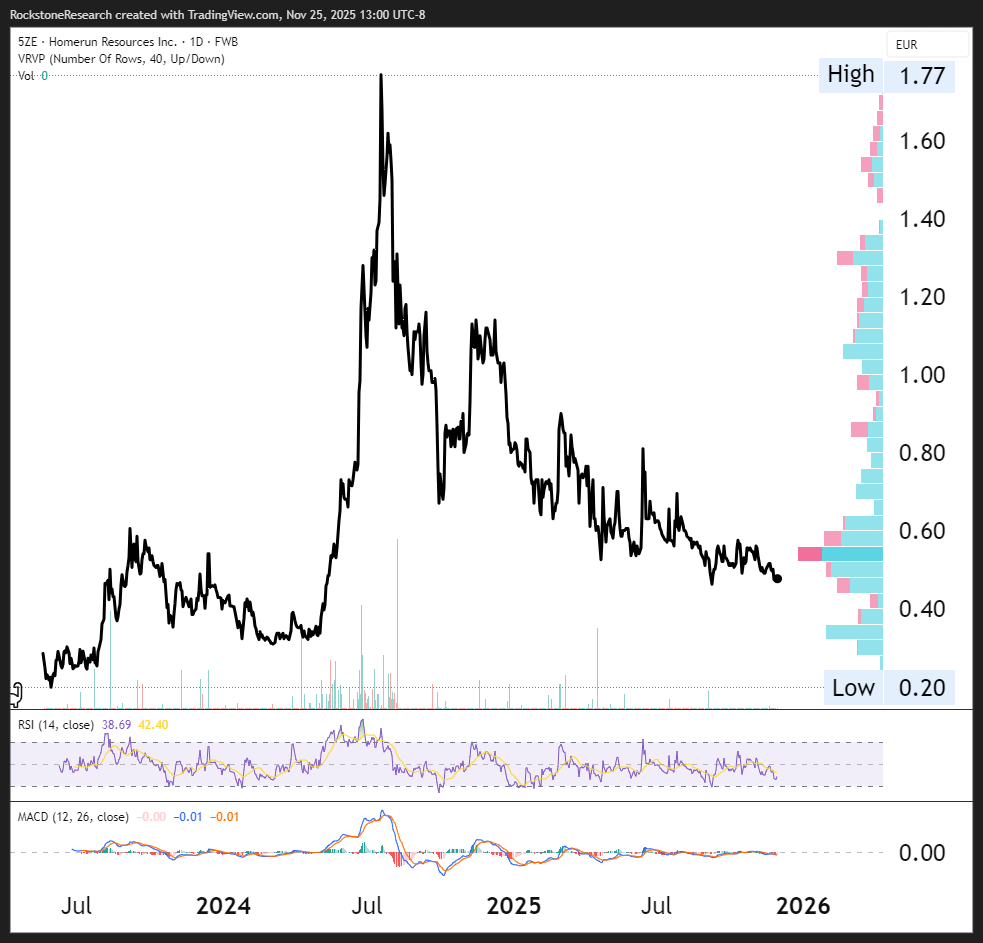Open the EUR currency selector

coord(927,45)
